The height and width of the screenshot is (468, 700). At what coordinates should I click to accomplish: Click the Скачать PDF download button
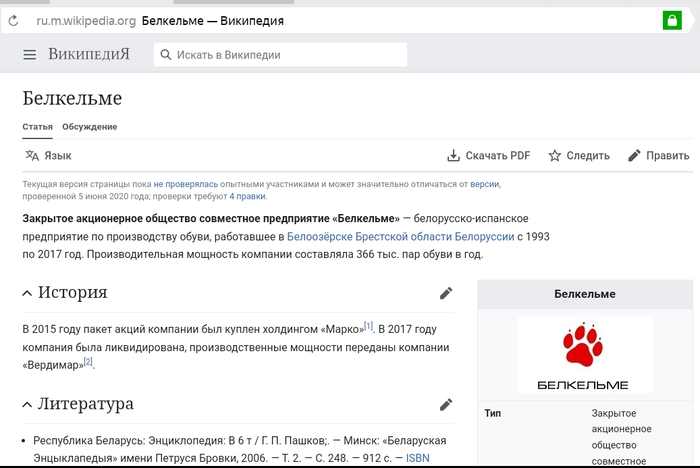[488, 155]
